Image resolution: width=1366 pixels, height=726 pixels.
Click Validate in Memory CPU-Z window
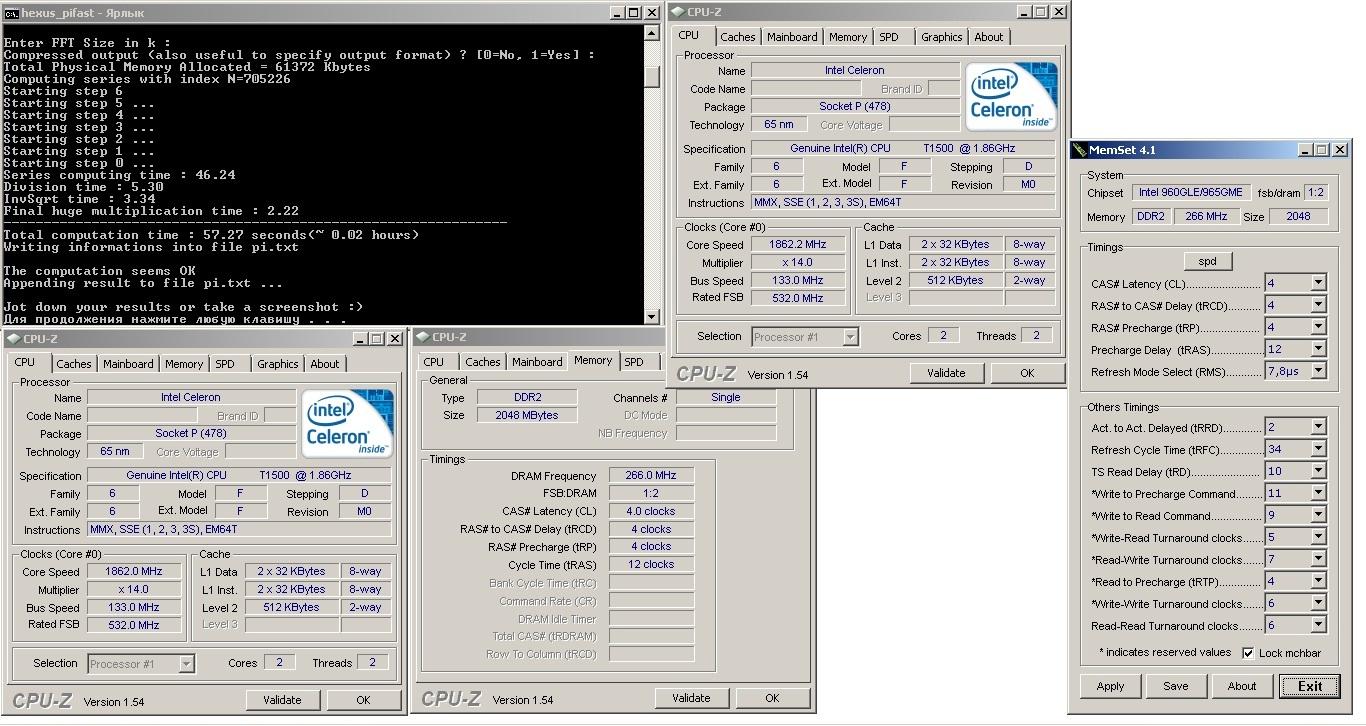[x=691, y=698]
